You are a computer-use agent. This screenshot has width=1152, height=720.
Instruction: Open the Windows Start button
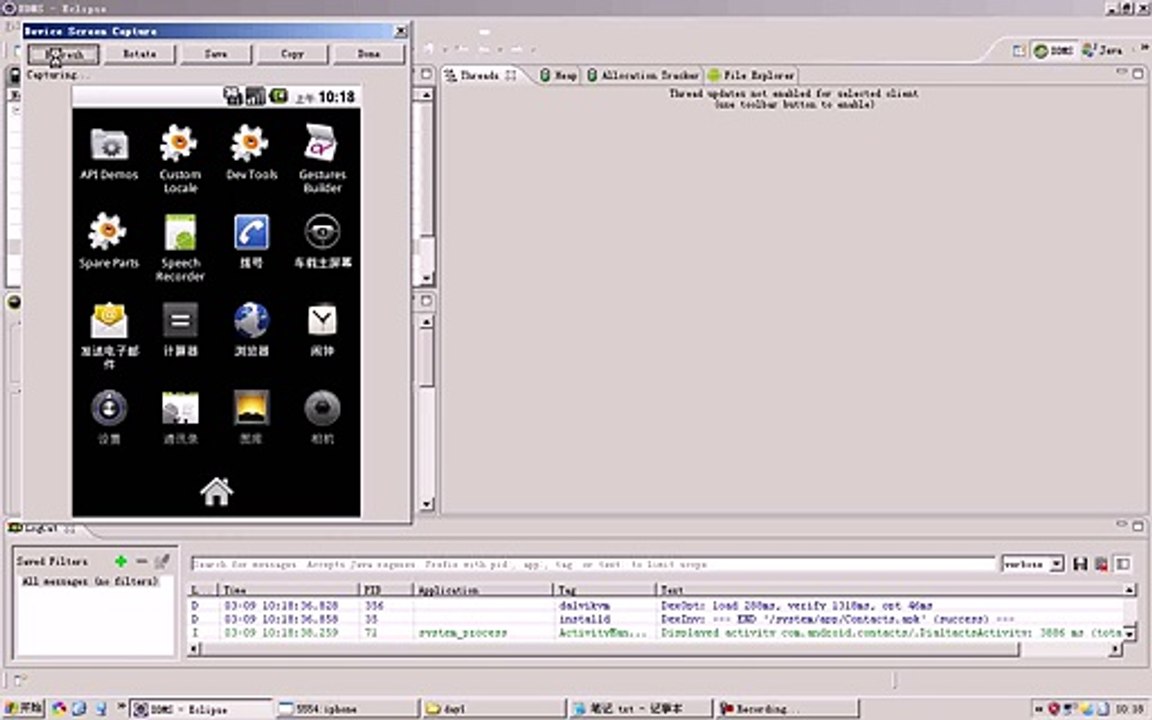click(x=24, y=708)
